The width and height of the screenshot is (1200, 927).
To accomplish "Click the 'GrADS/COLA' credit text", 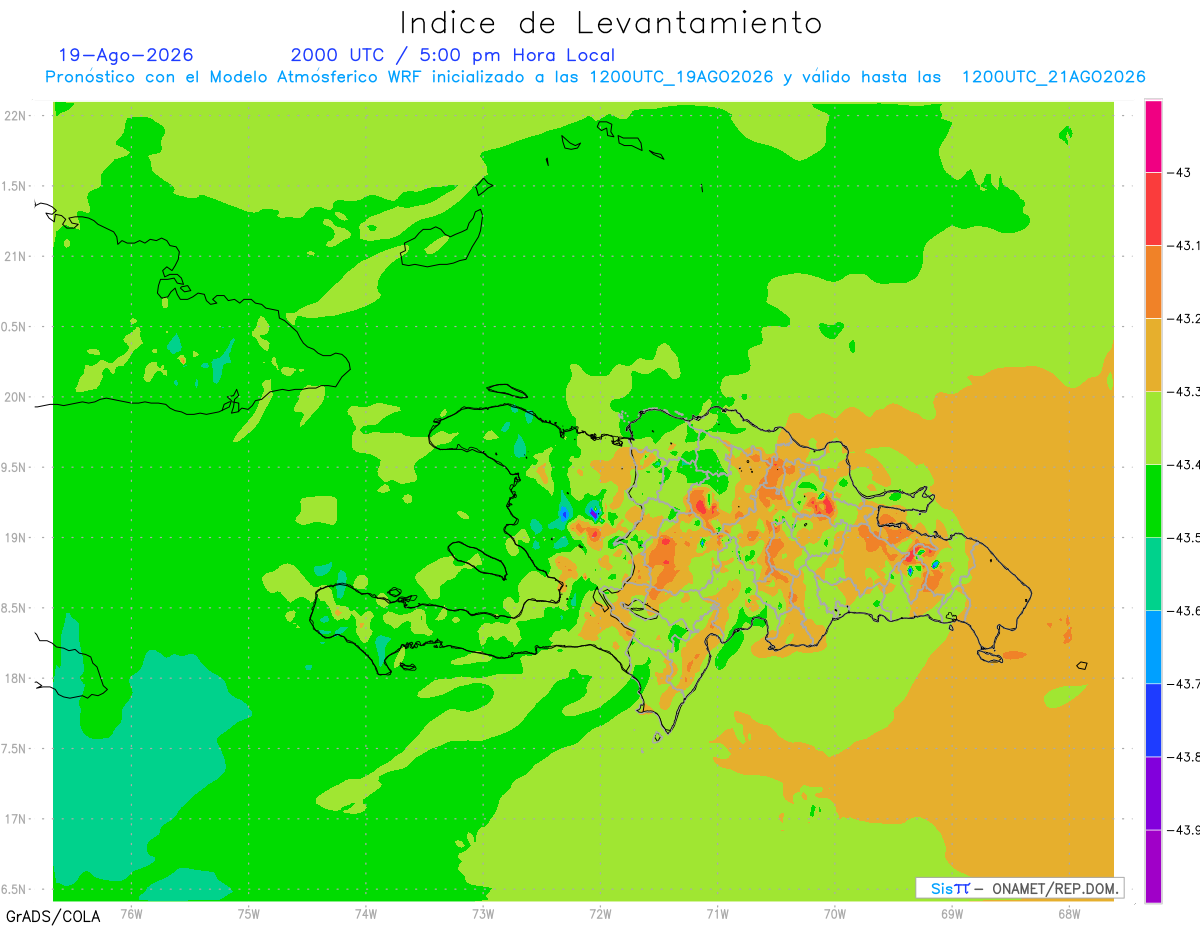I will click(x=53, y=916).
